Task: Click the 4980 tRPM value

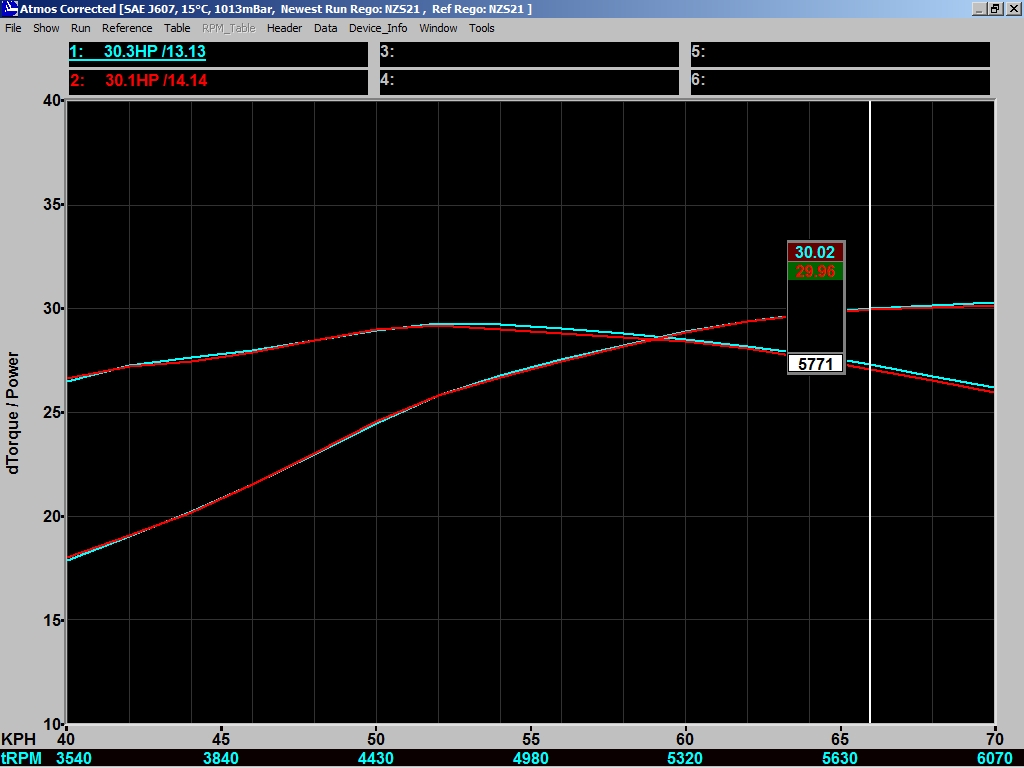Action: (530, 758)
